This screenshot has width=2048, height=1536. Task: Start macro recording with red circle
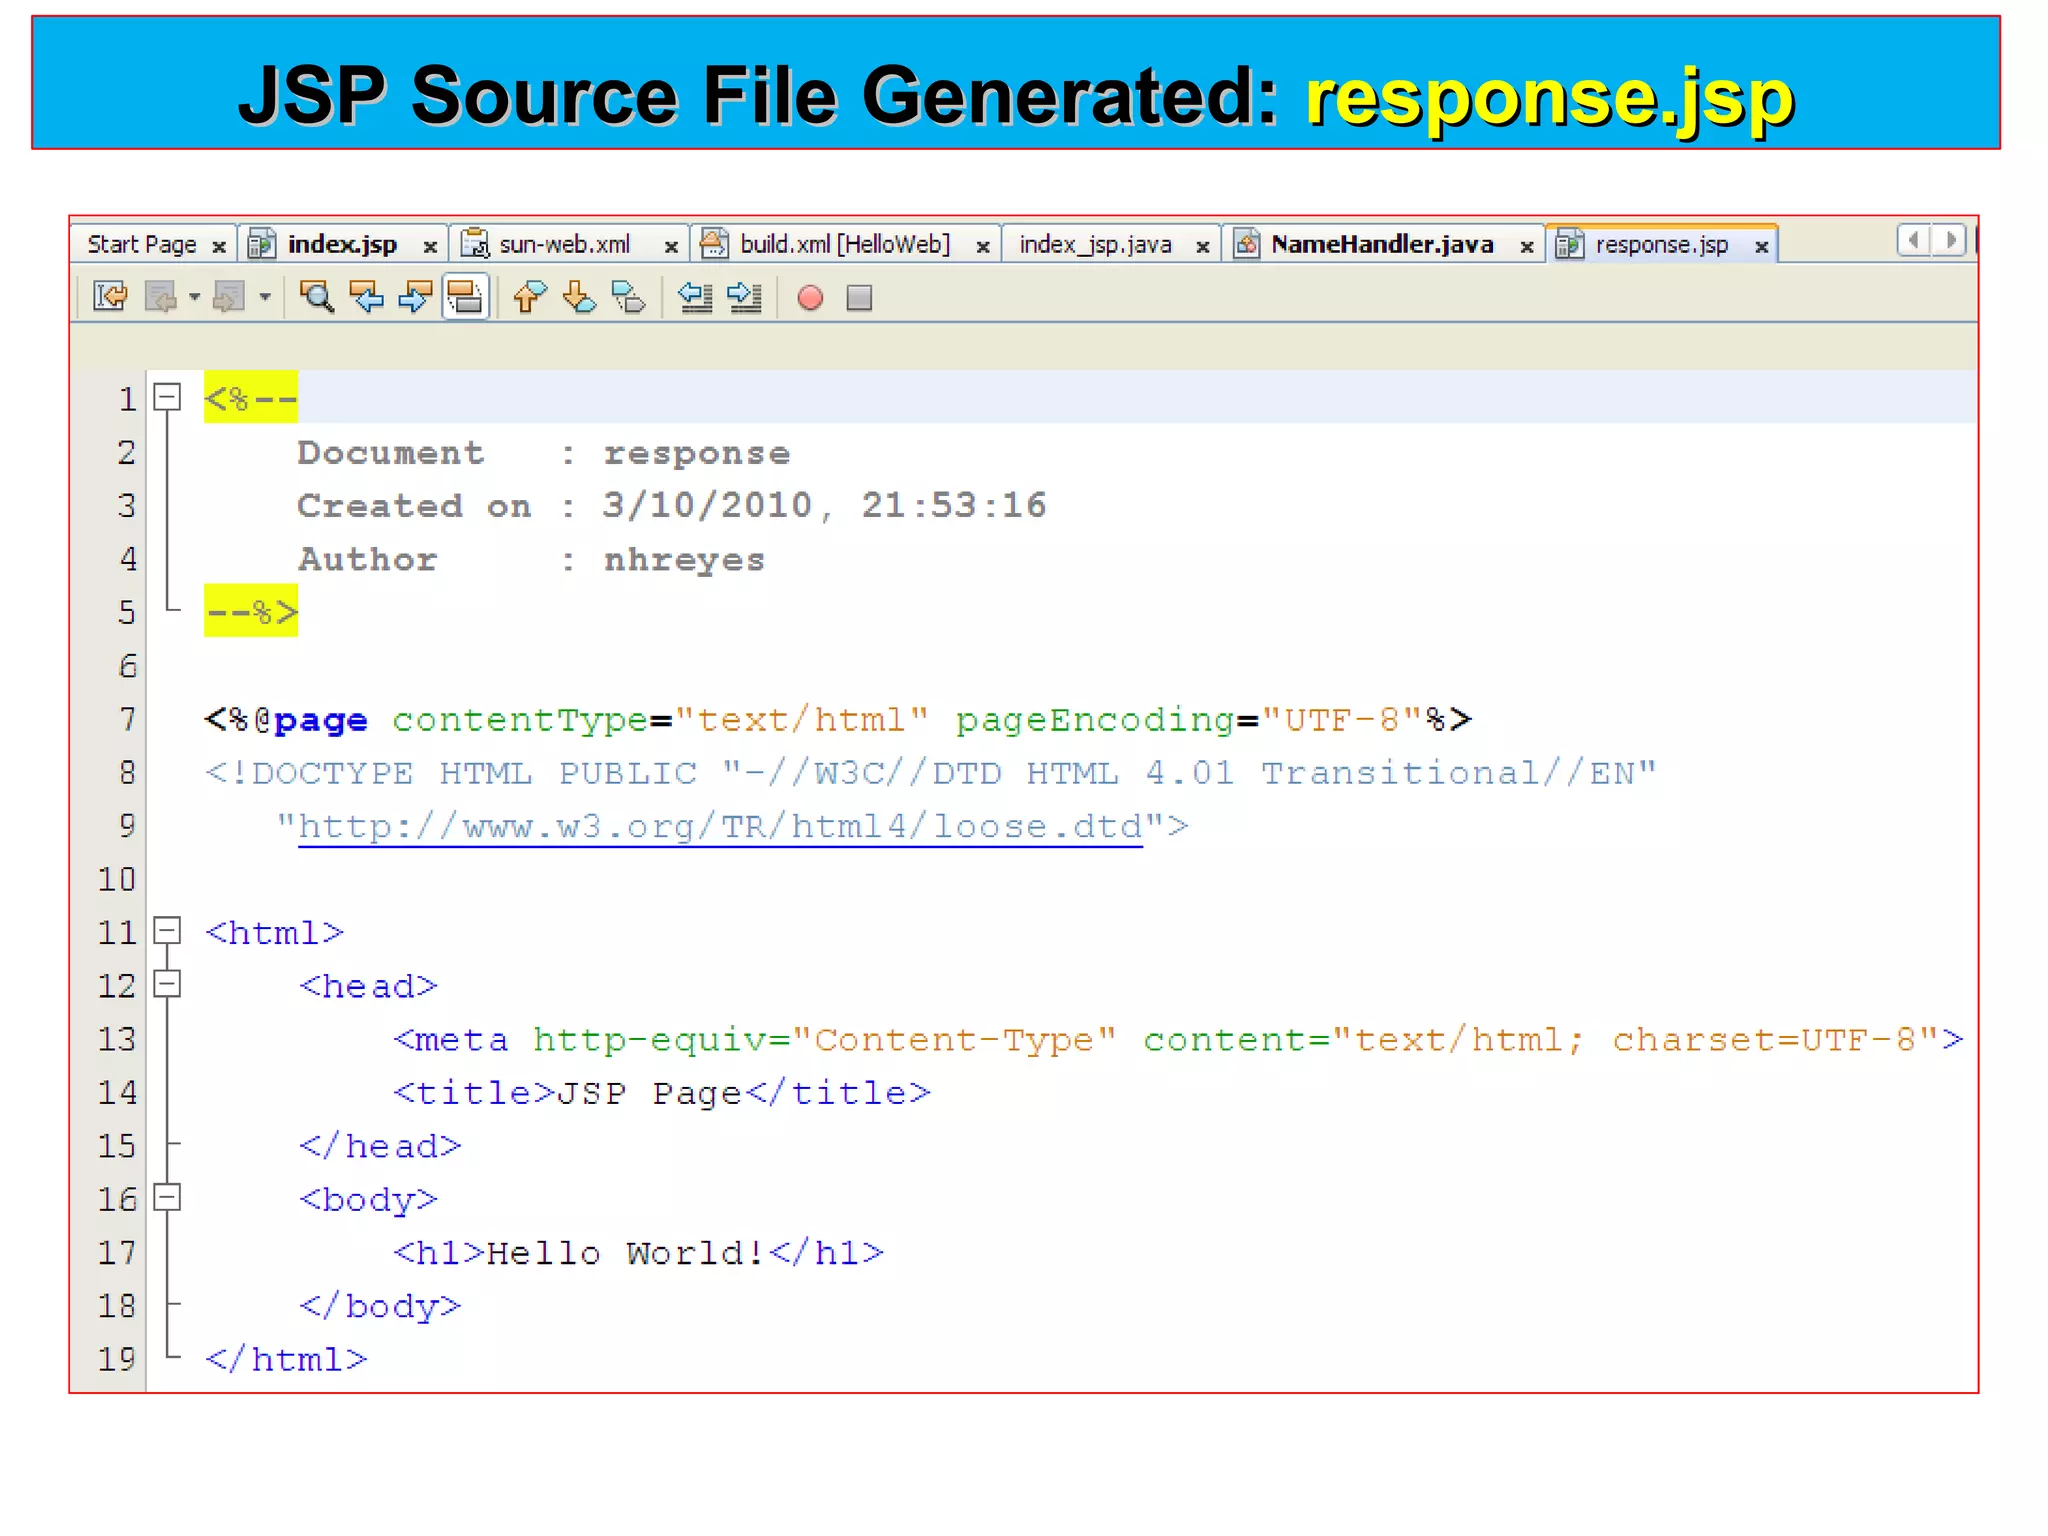pyautogui.click(x=810, y=298)
